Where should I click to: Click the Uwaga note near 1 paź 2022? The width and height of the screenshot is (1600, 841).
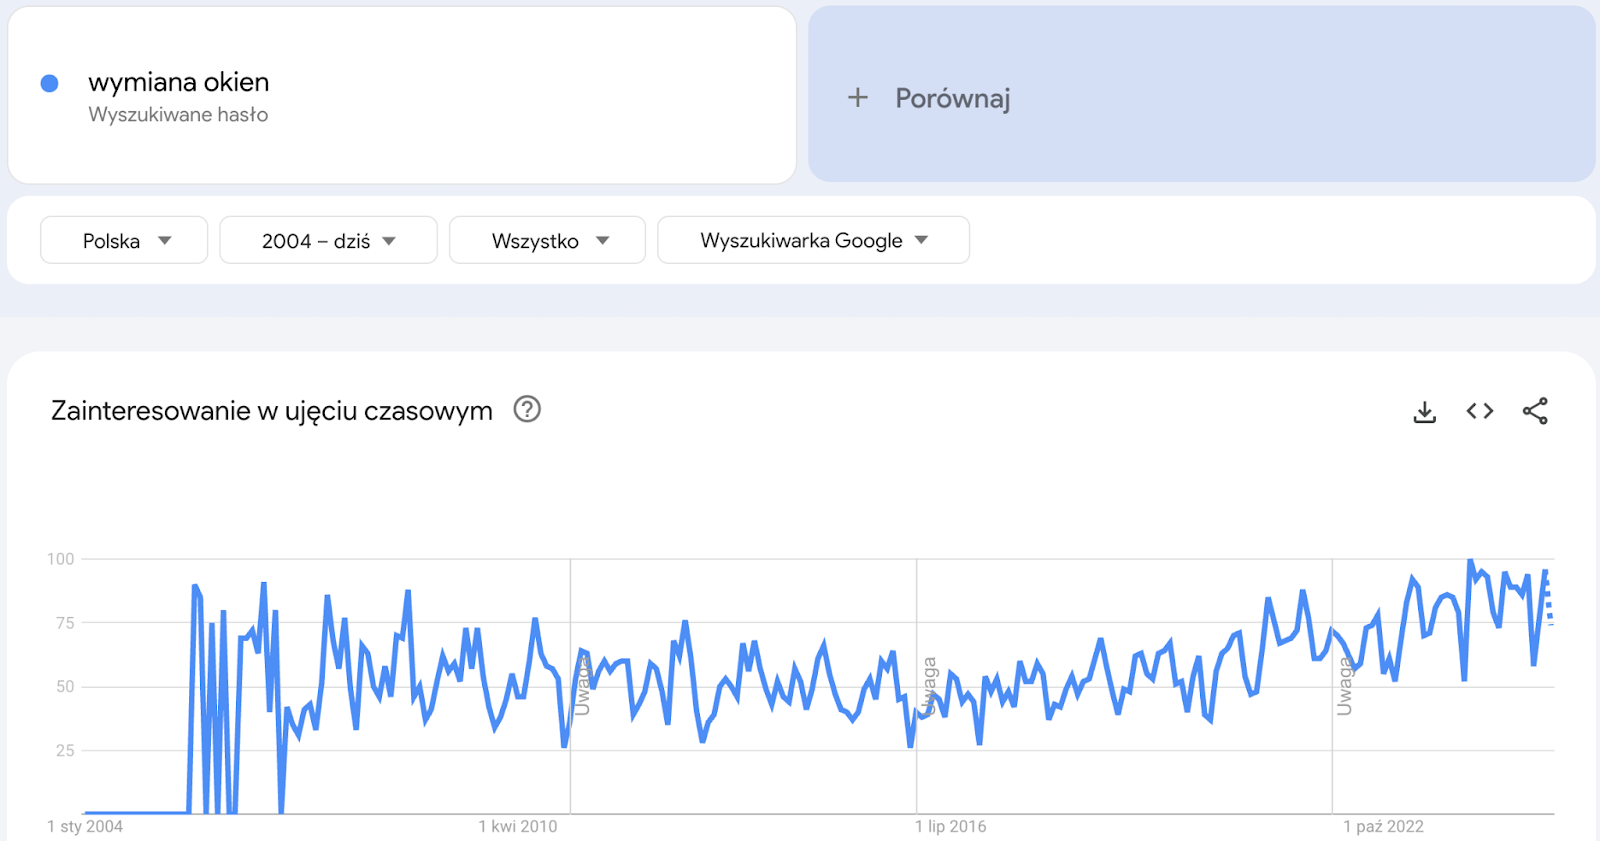click(x=1344, y=686)
